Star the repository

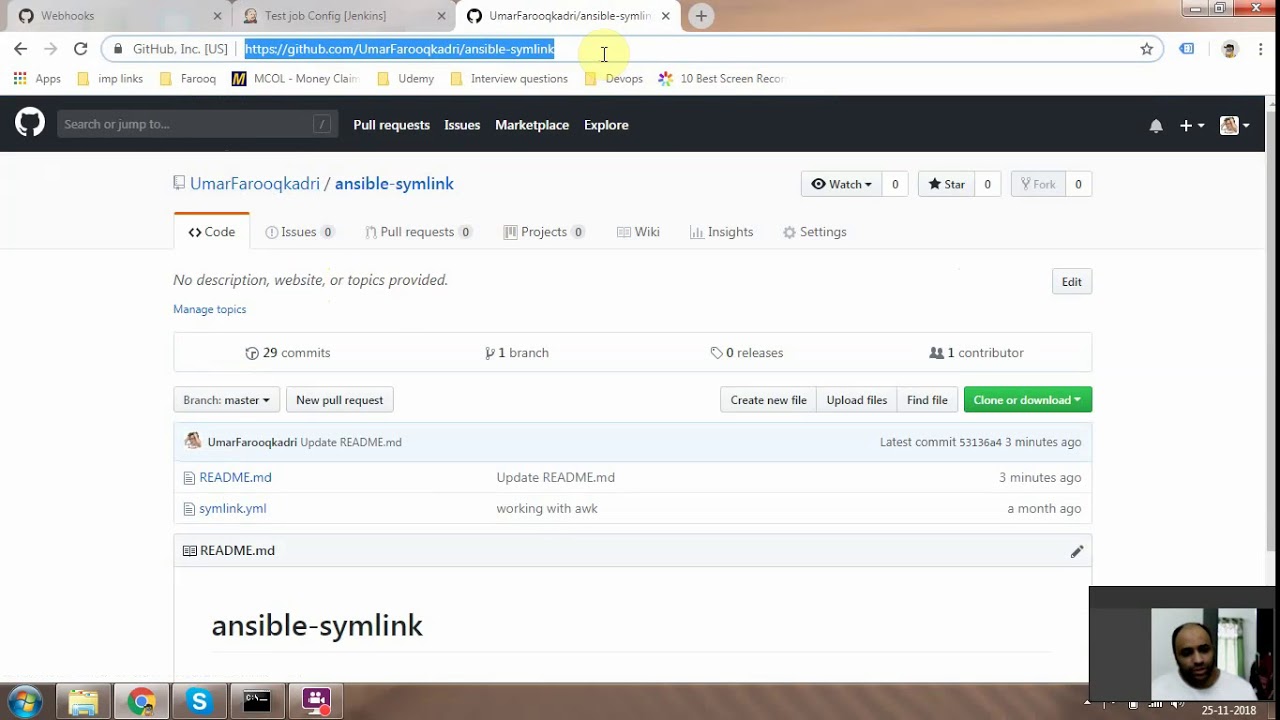[x=946, y=184]
